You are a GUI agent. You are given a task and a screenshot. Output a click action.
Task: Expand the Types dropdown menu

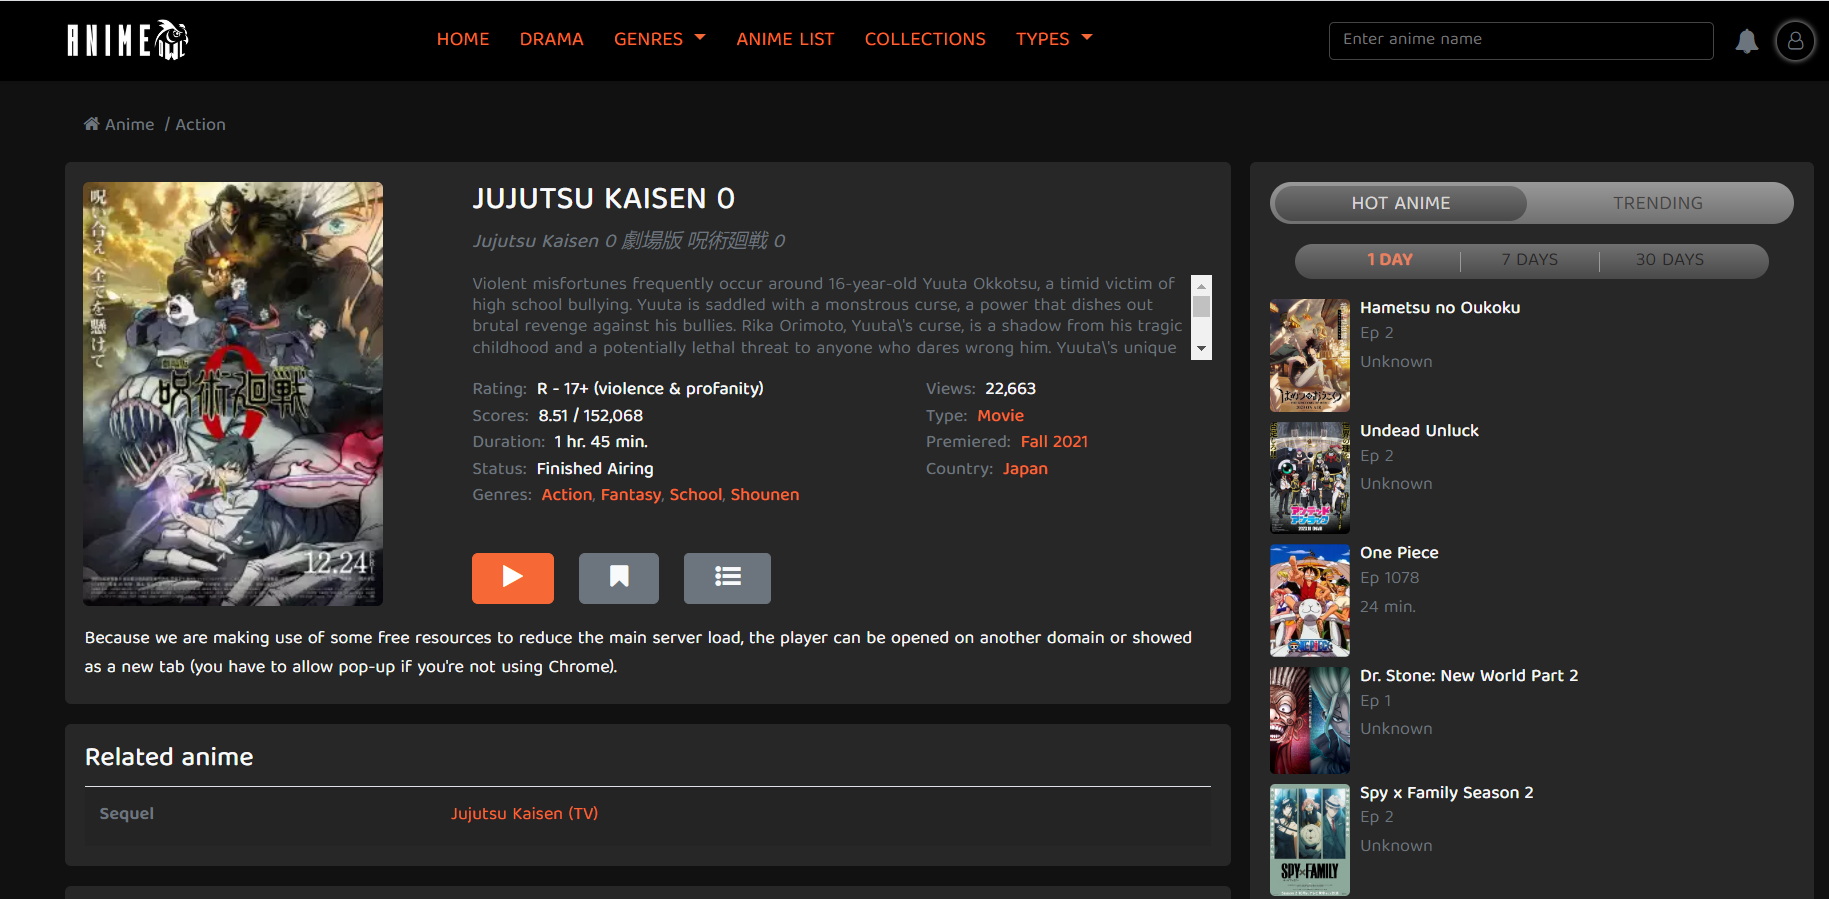point(1053,39)
